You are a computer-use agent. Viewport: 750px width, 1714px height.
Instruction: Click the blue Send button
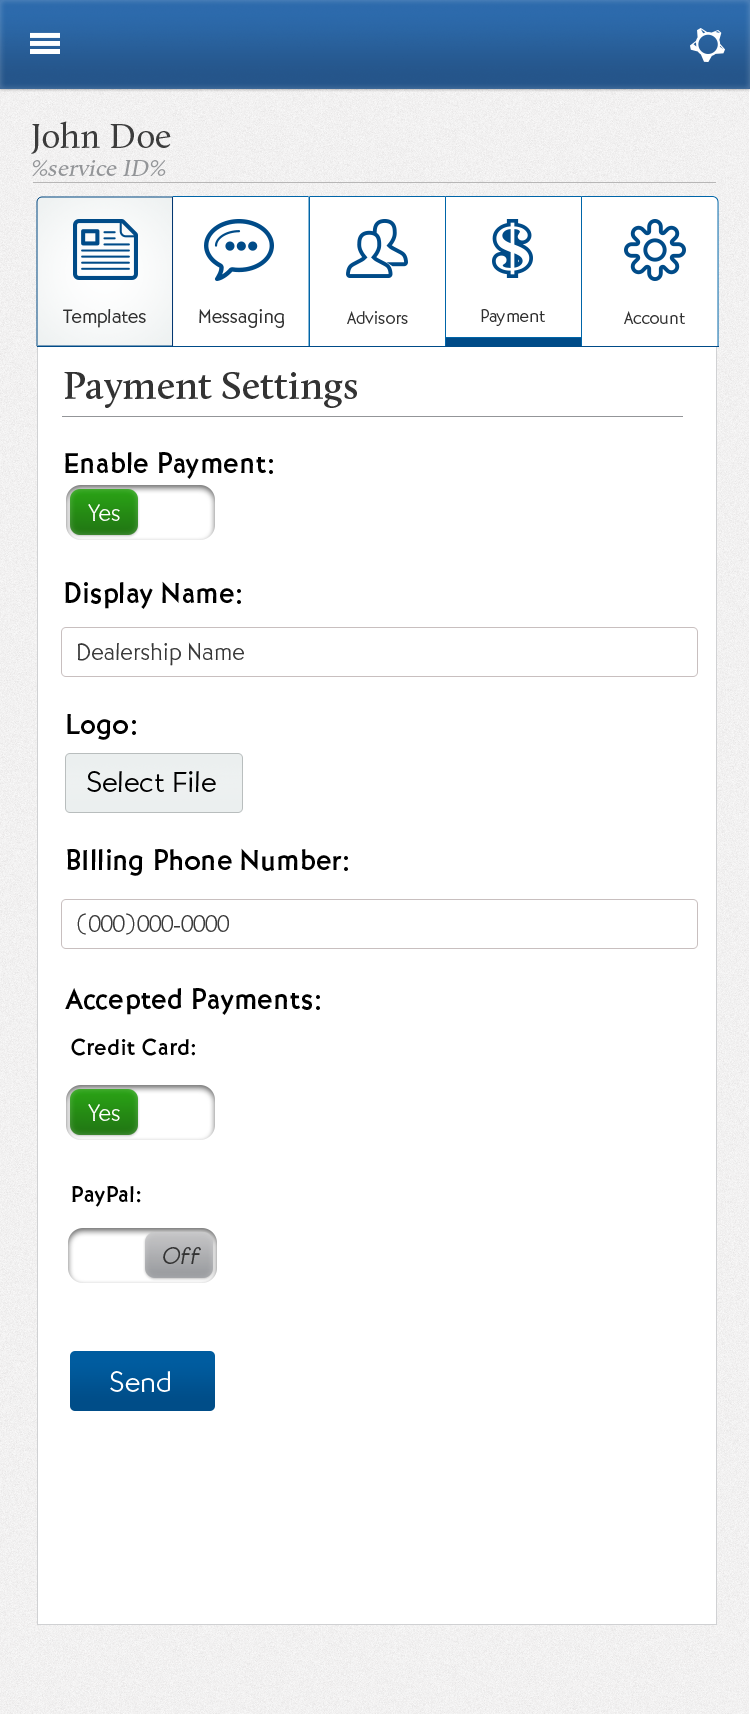tap(142, 1381)
